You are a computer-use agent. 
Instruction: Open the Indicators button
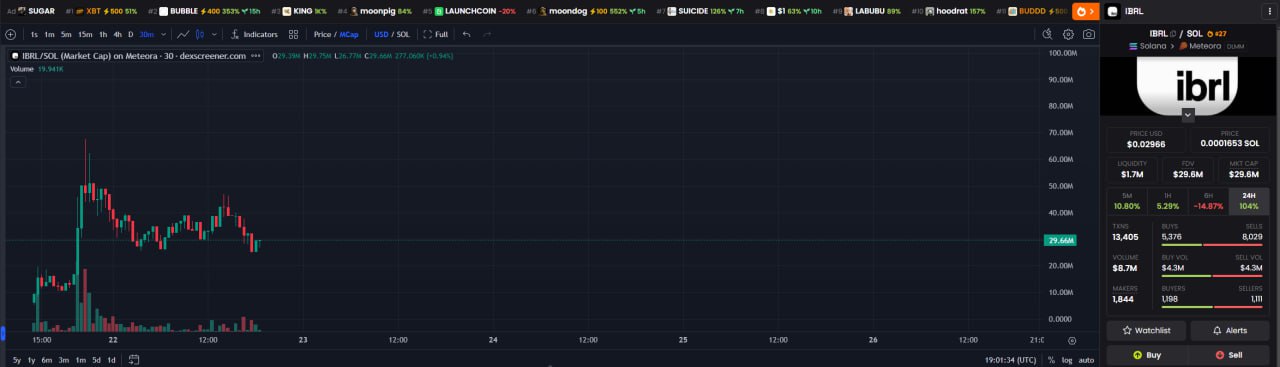coord(254,34)
